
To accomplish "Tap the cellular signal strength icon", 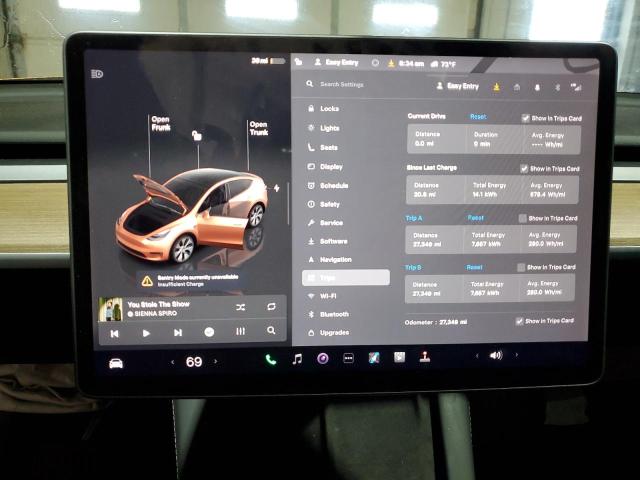I will click(576, 87).
